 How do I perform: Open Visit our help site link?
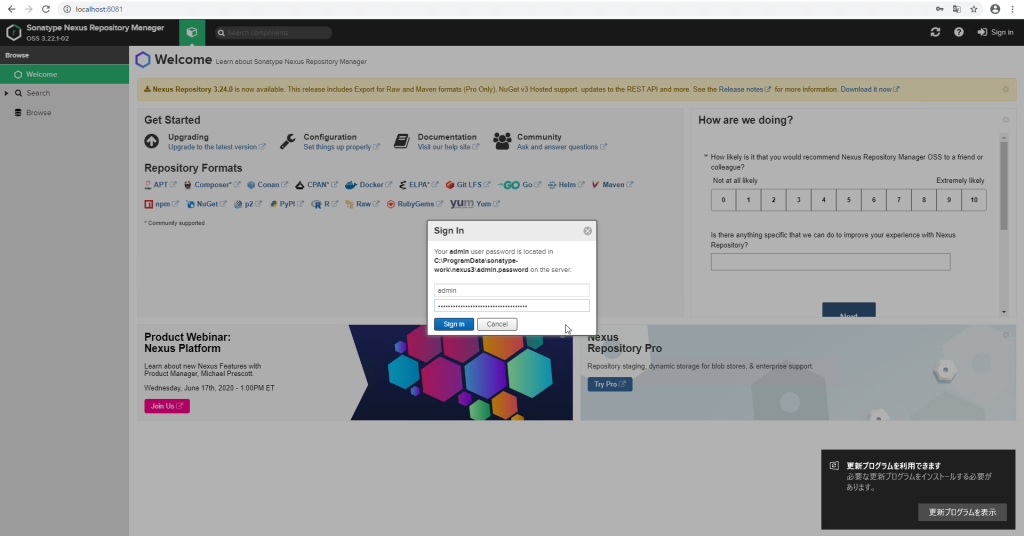pyautogui.click(x=448, y=147)
